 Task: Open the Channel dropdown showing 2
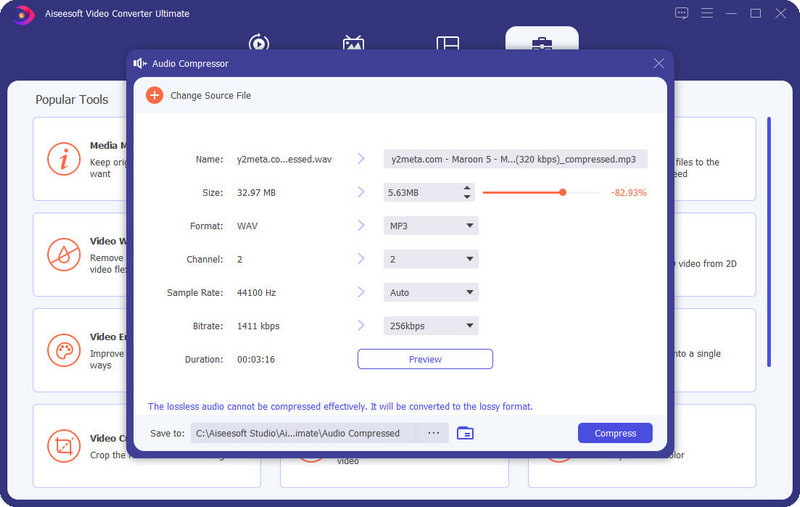(431, 259)
